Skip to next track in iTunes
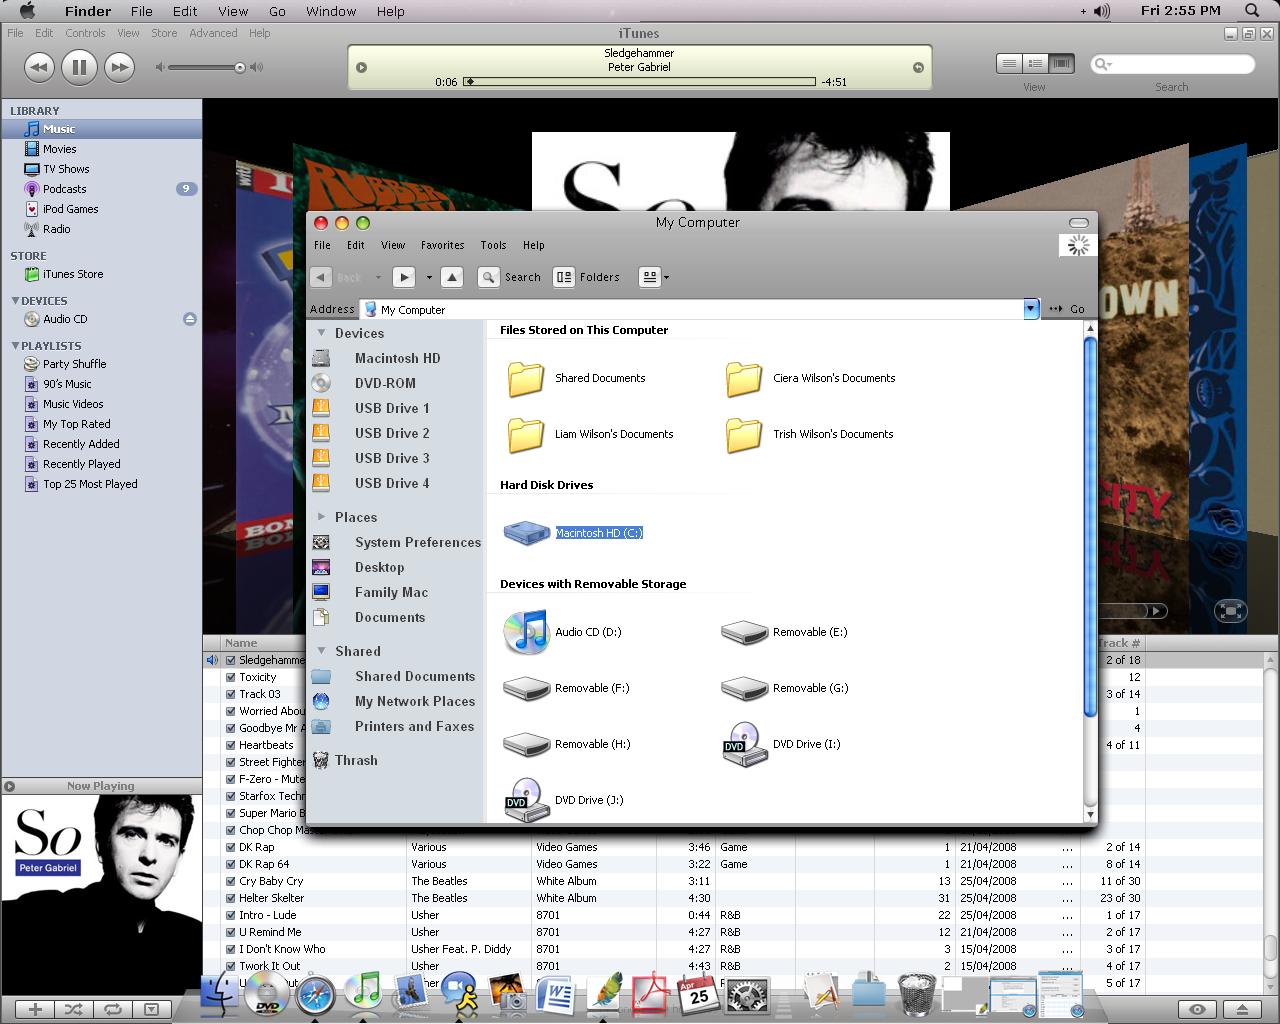The height and width of the screenshot is (1024, 1280). [x=119, y=67]
